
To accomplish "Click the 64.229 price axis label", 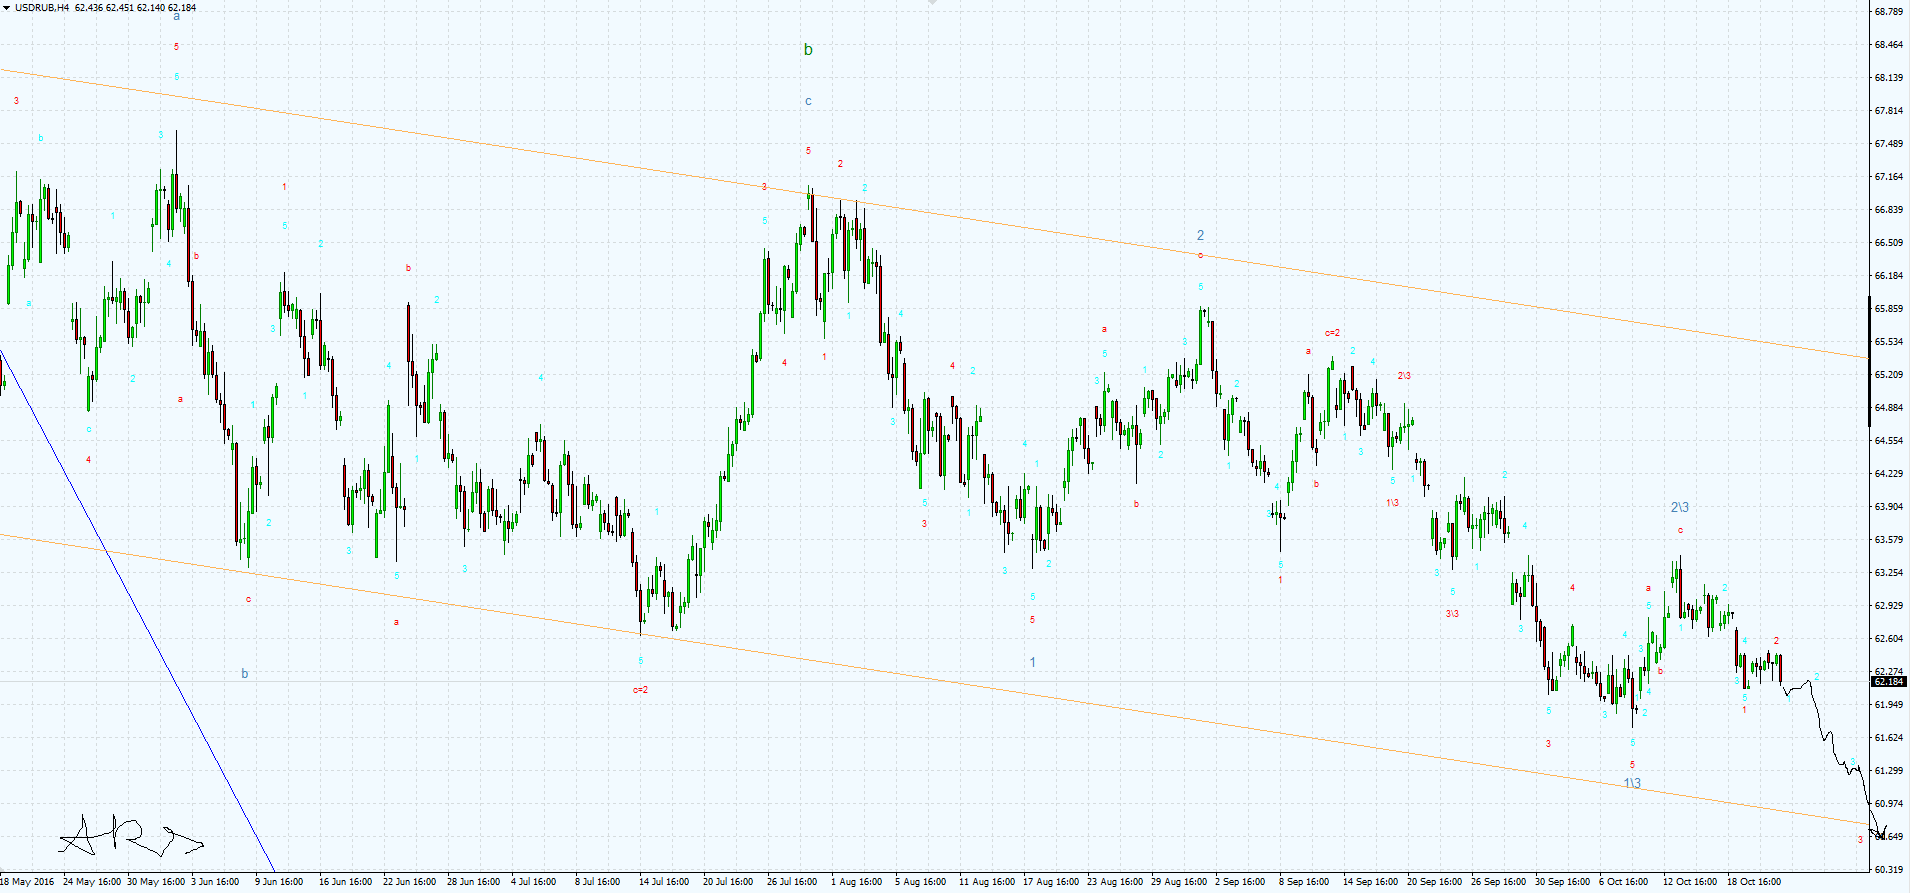I will (1888, 474).
